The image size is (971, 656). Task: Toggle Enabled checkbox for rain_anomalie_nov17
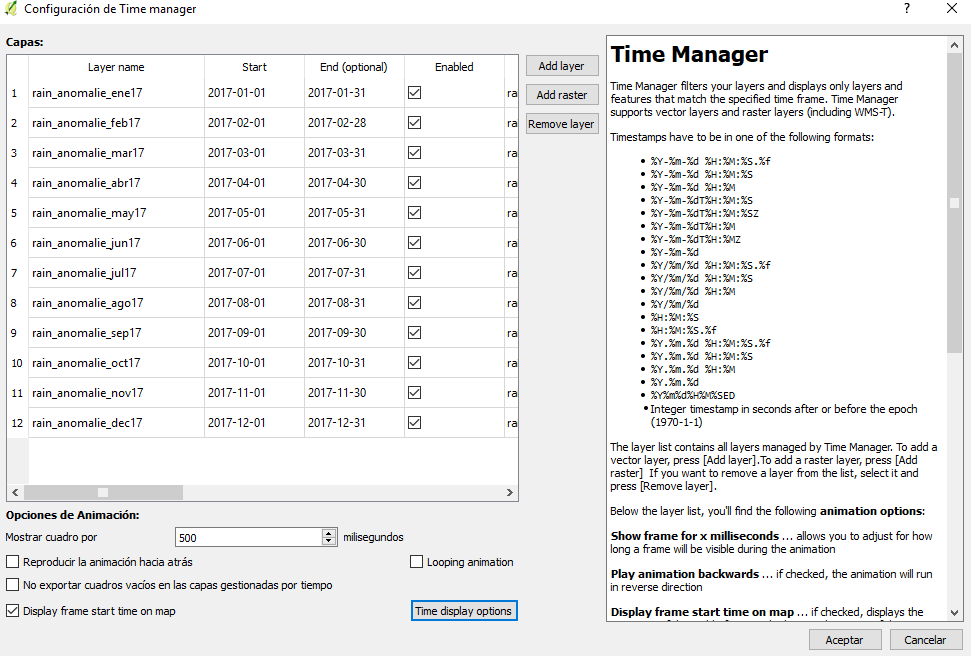coord(415,393)
